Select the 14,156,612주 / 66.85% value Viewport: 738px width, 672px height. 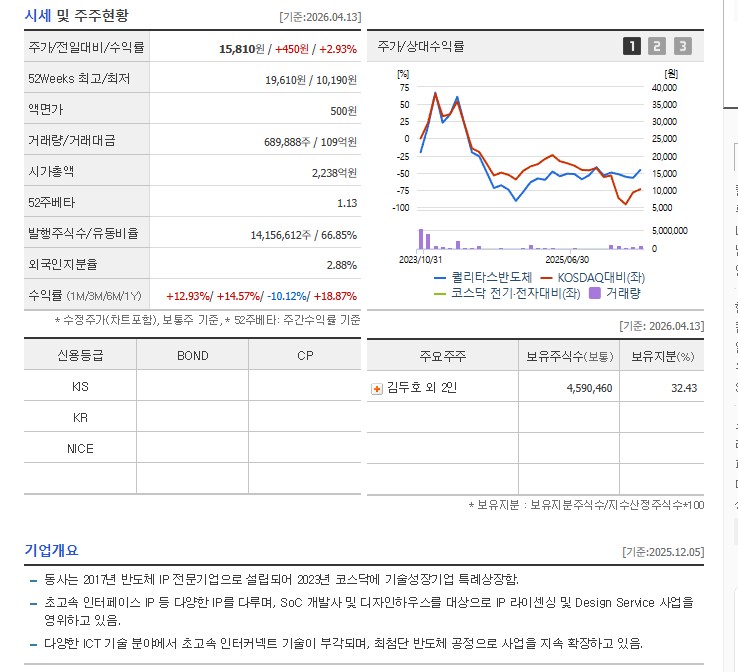(304, 235)
